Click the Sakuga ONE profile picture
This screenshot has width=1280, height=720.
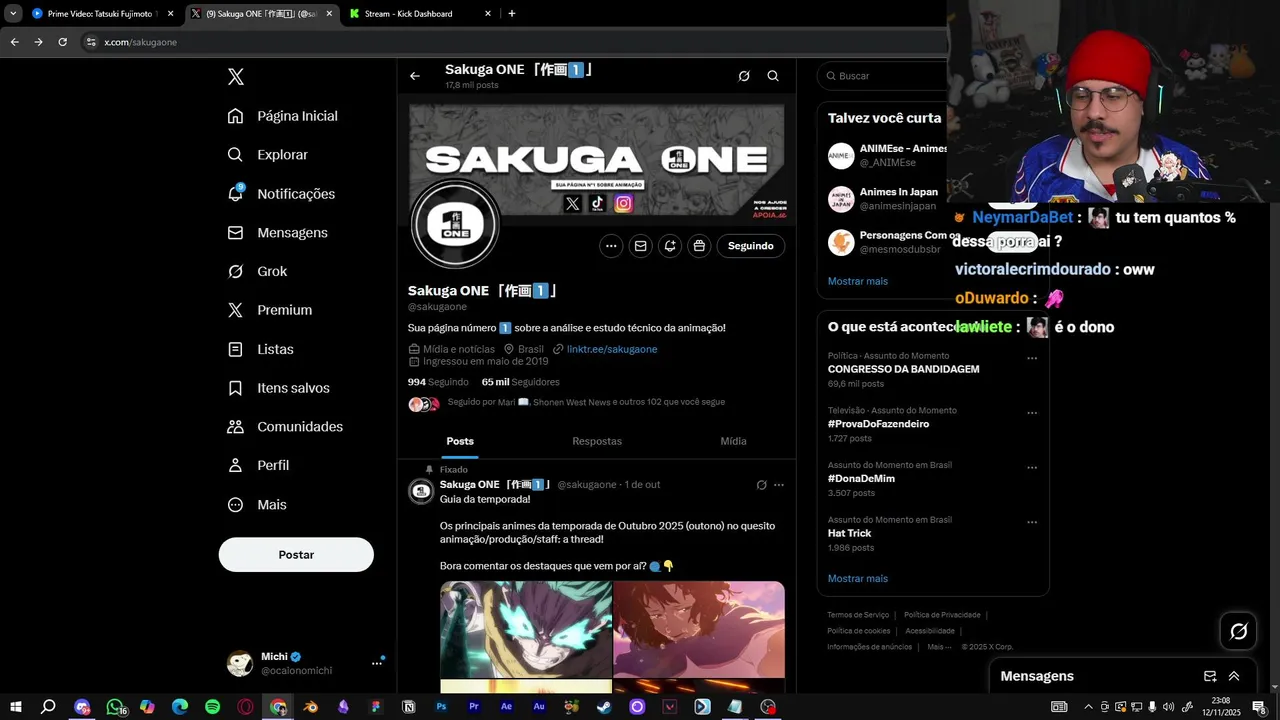[x=455, y=225]
